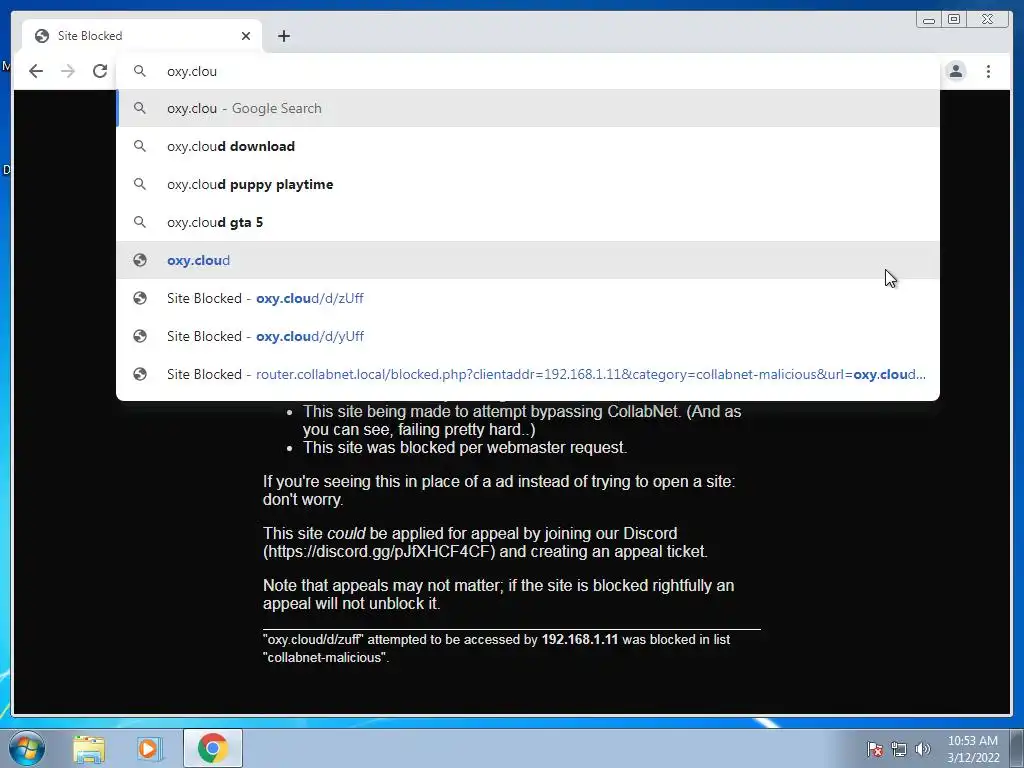1024x768 pixels.
Task: Click the "collabnet-malicious" list name text
Action: click(x=325, y=657)
